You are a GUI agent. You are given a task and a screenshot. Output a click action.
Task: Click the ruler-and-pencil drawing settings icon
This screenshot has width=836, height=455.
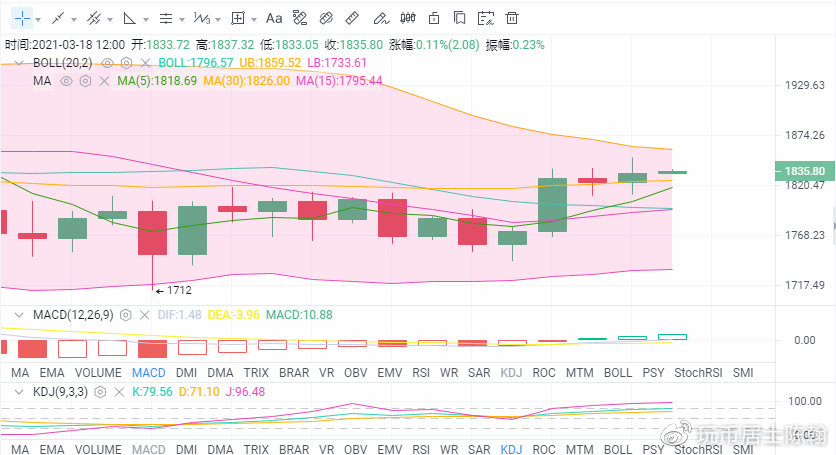(x=300, y=19)
